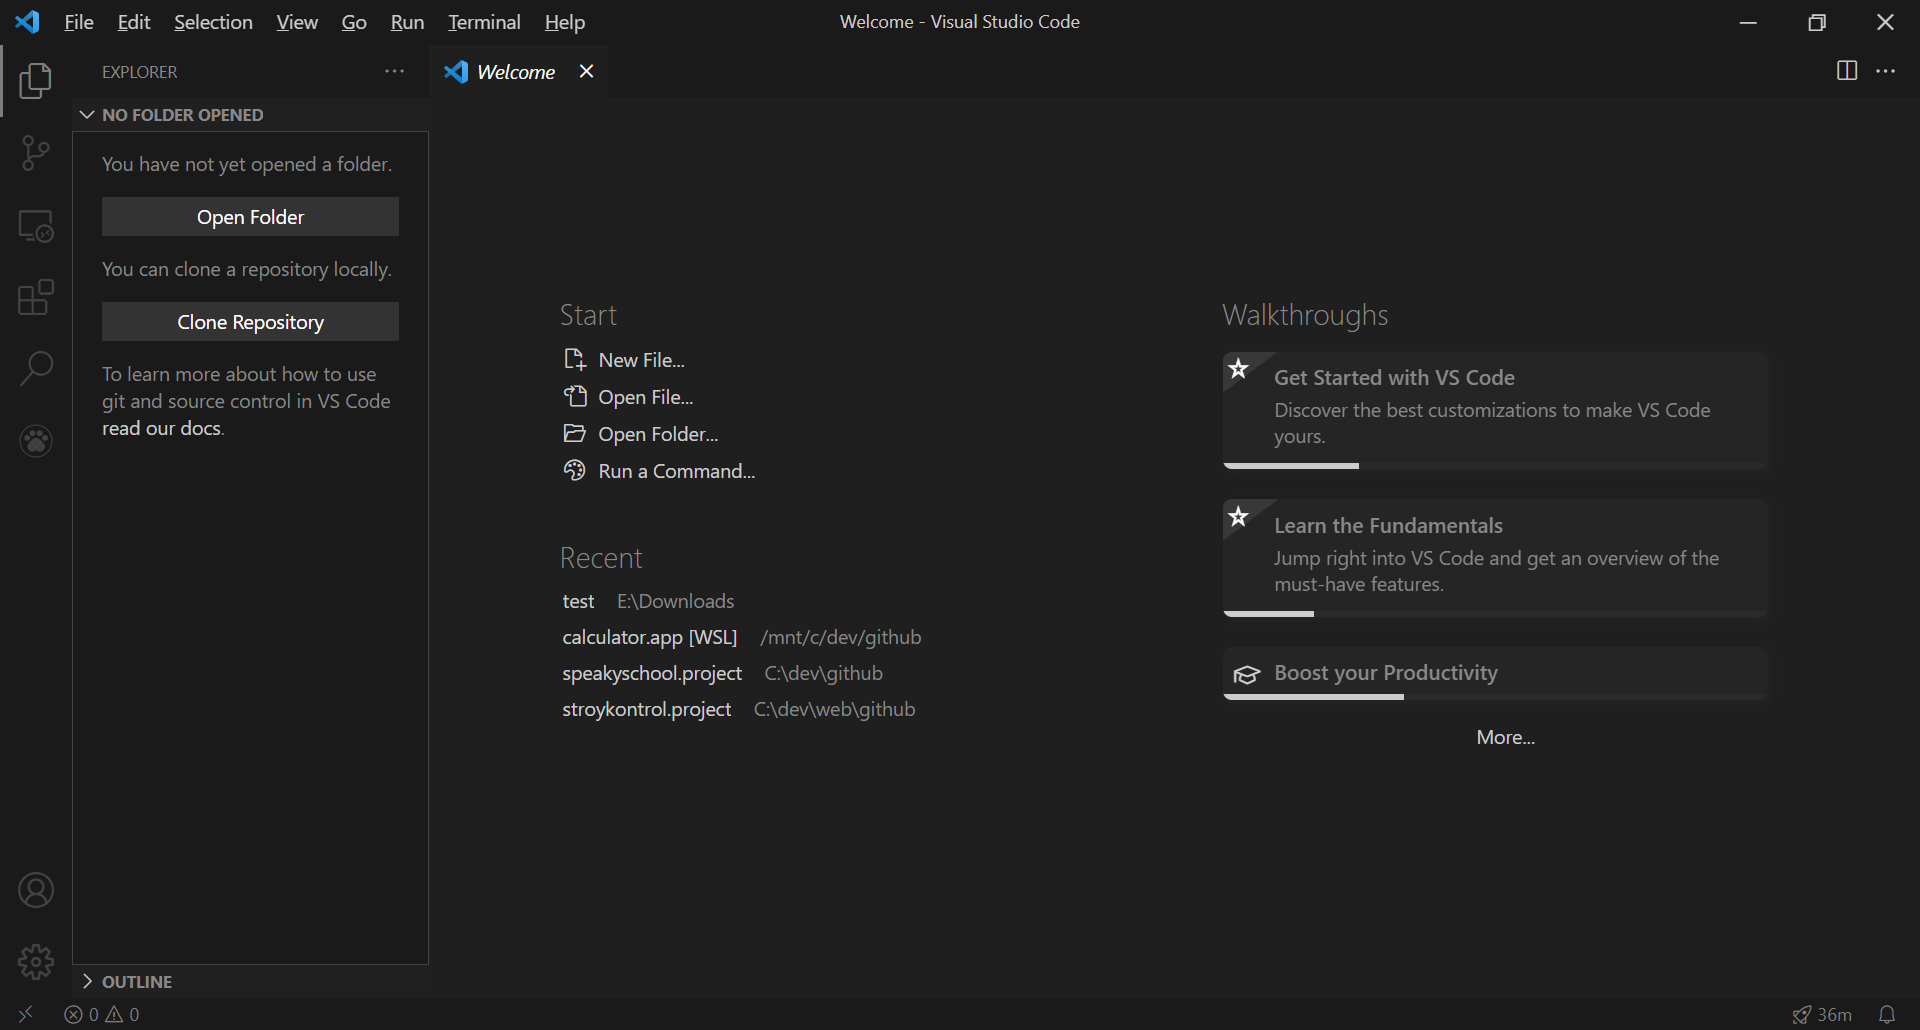
Task: Click Boost your Productivity progress bar
Action: (x=1495, y=697)
